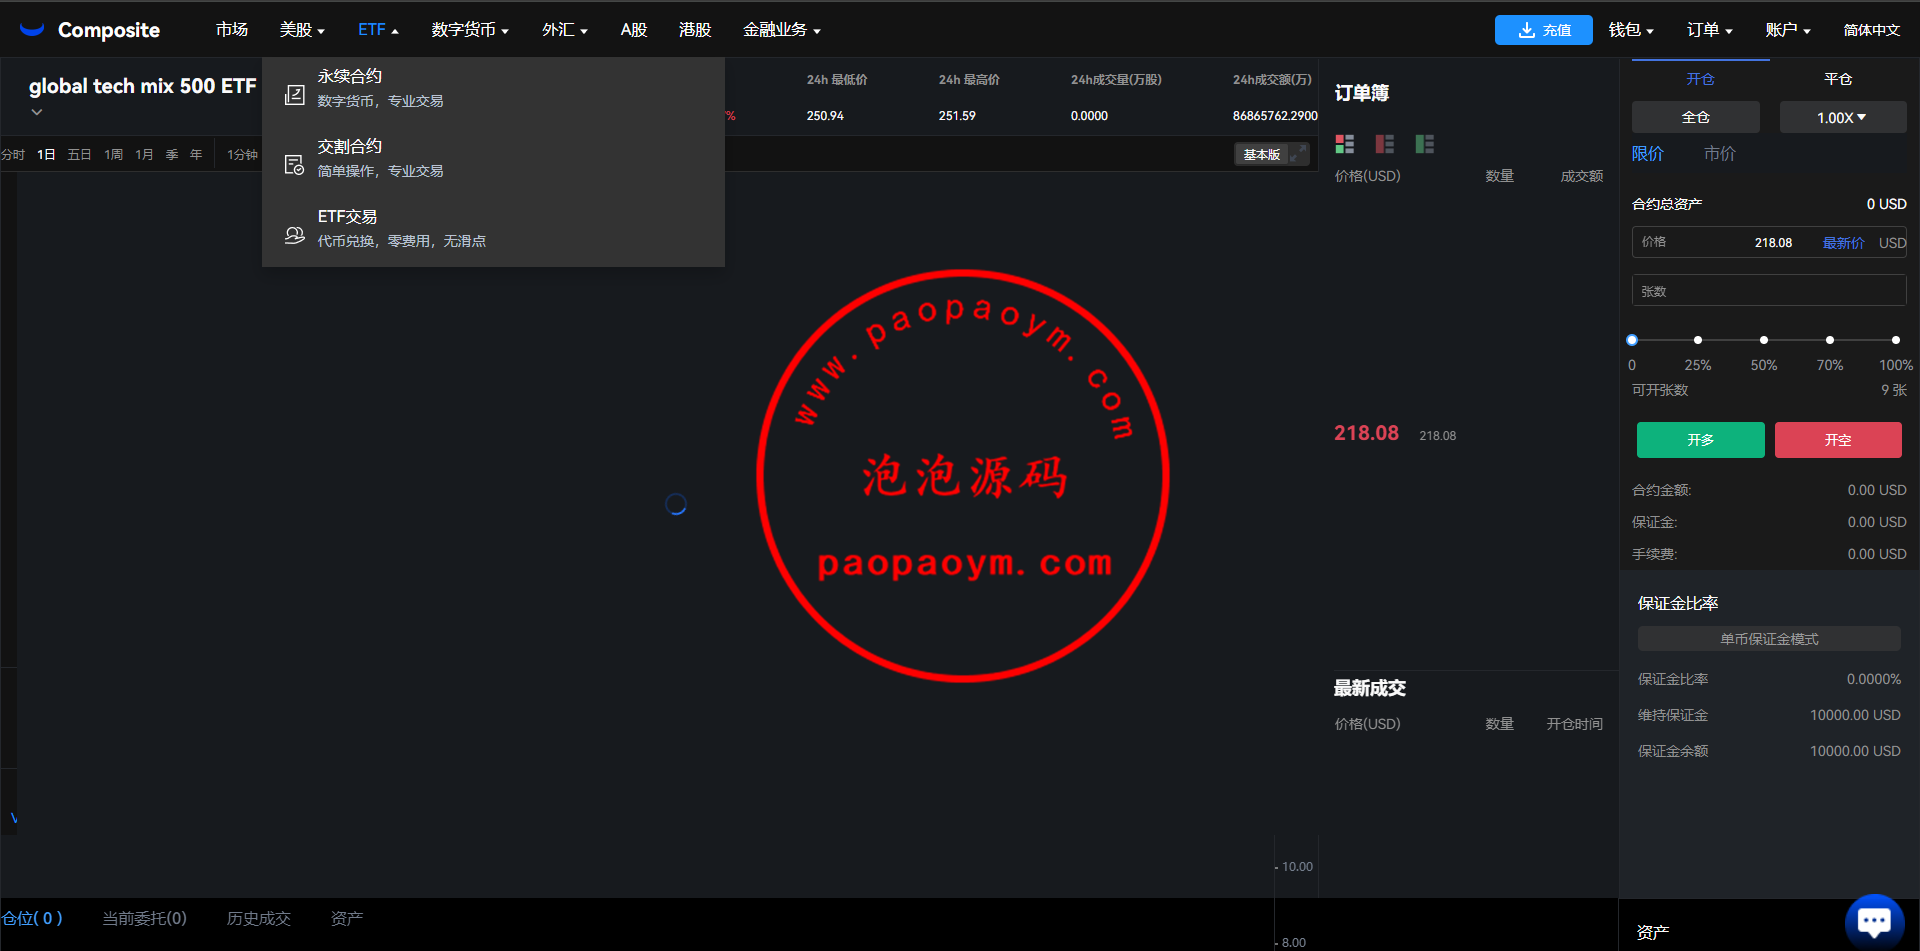The height and width of the screenshot is (951, 1920).
Task: Select 交割合约 from ETF menu
Action: tap(493, 158)
